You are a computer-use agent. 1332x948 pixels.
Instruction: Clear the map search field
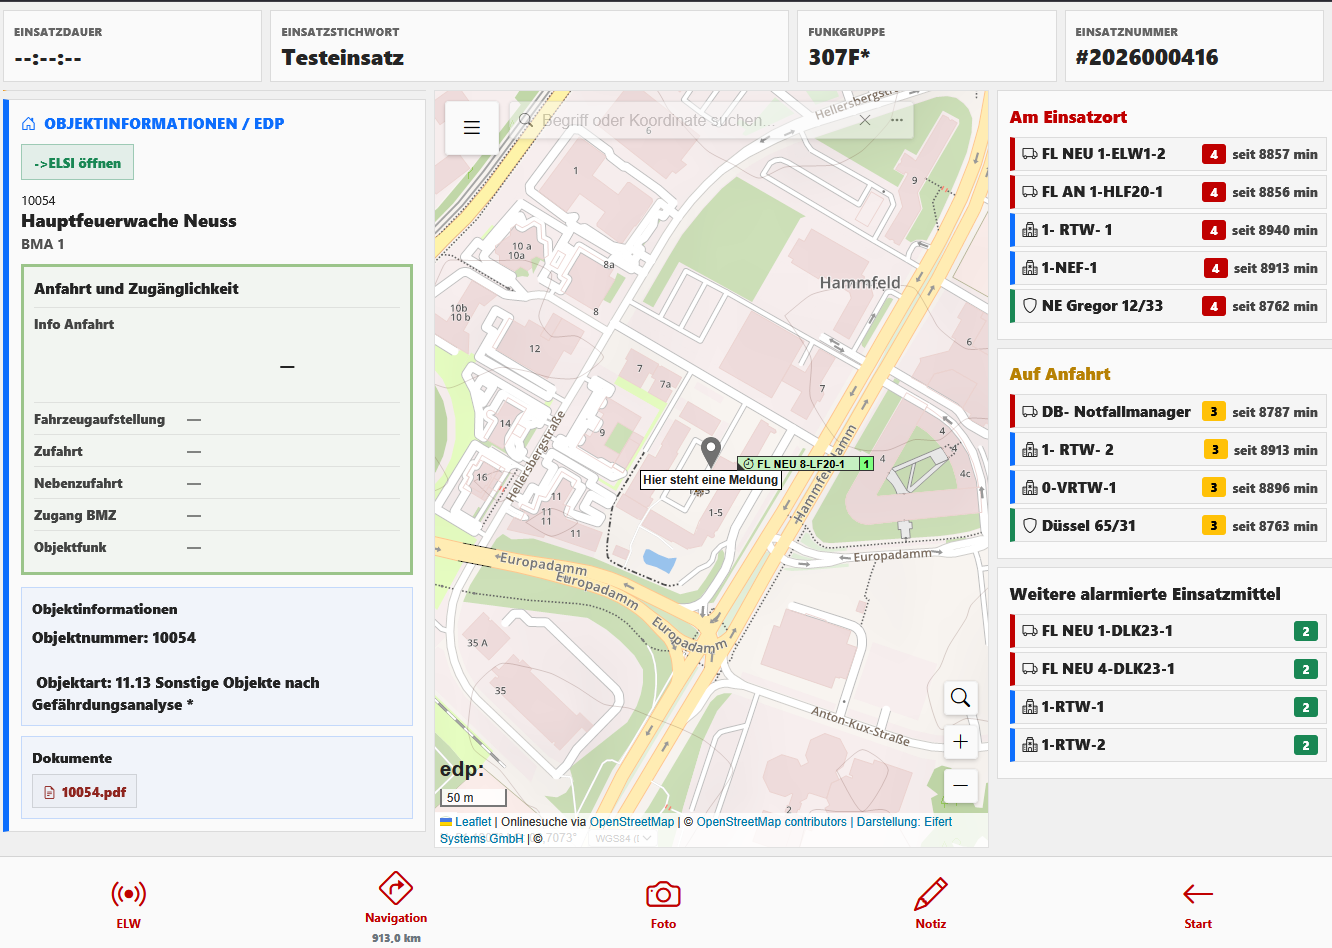(865, 120)
